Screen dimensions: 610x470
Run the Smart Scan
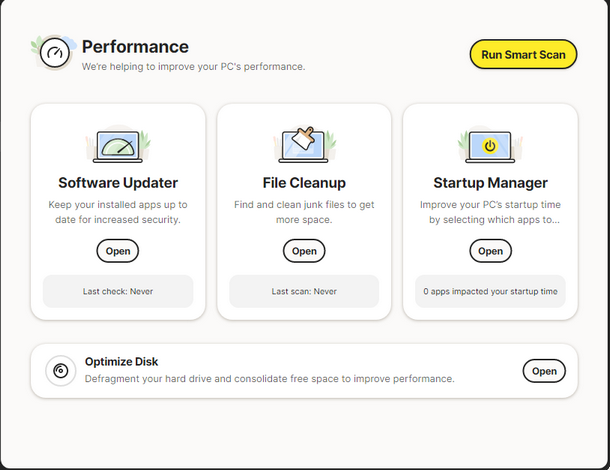(523, 54)
